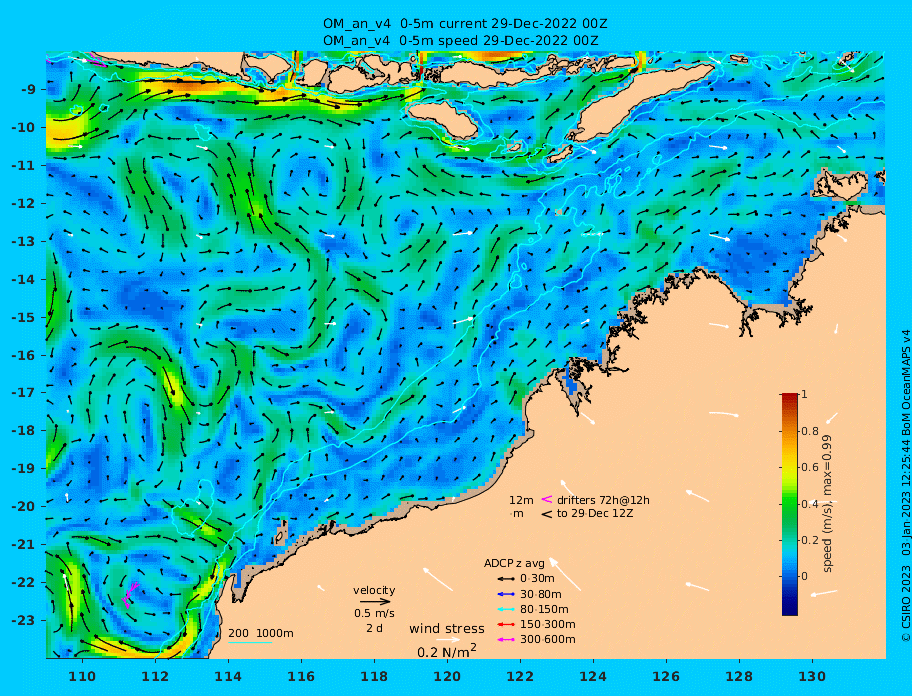
Task: Click the colorbar tick label '0.8'
Action: pyautogui.click(x=810, y=431)
